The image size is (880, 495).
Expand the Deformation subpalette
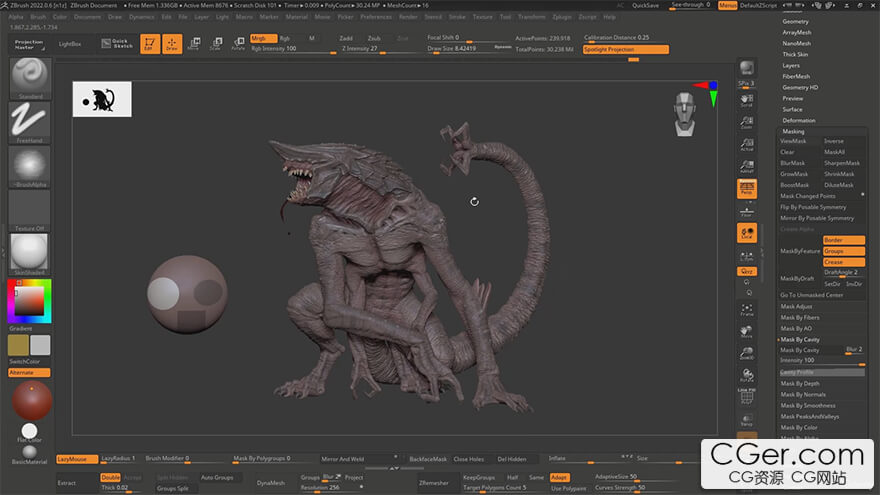coord(799,121)
